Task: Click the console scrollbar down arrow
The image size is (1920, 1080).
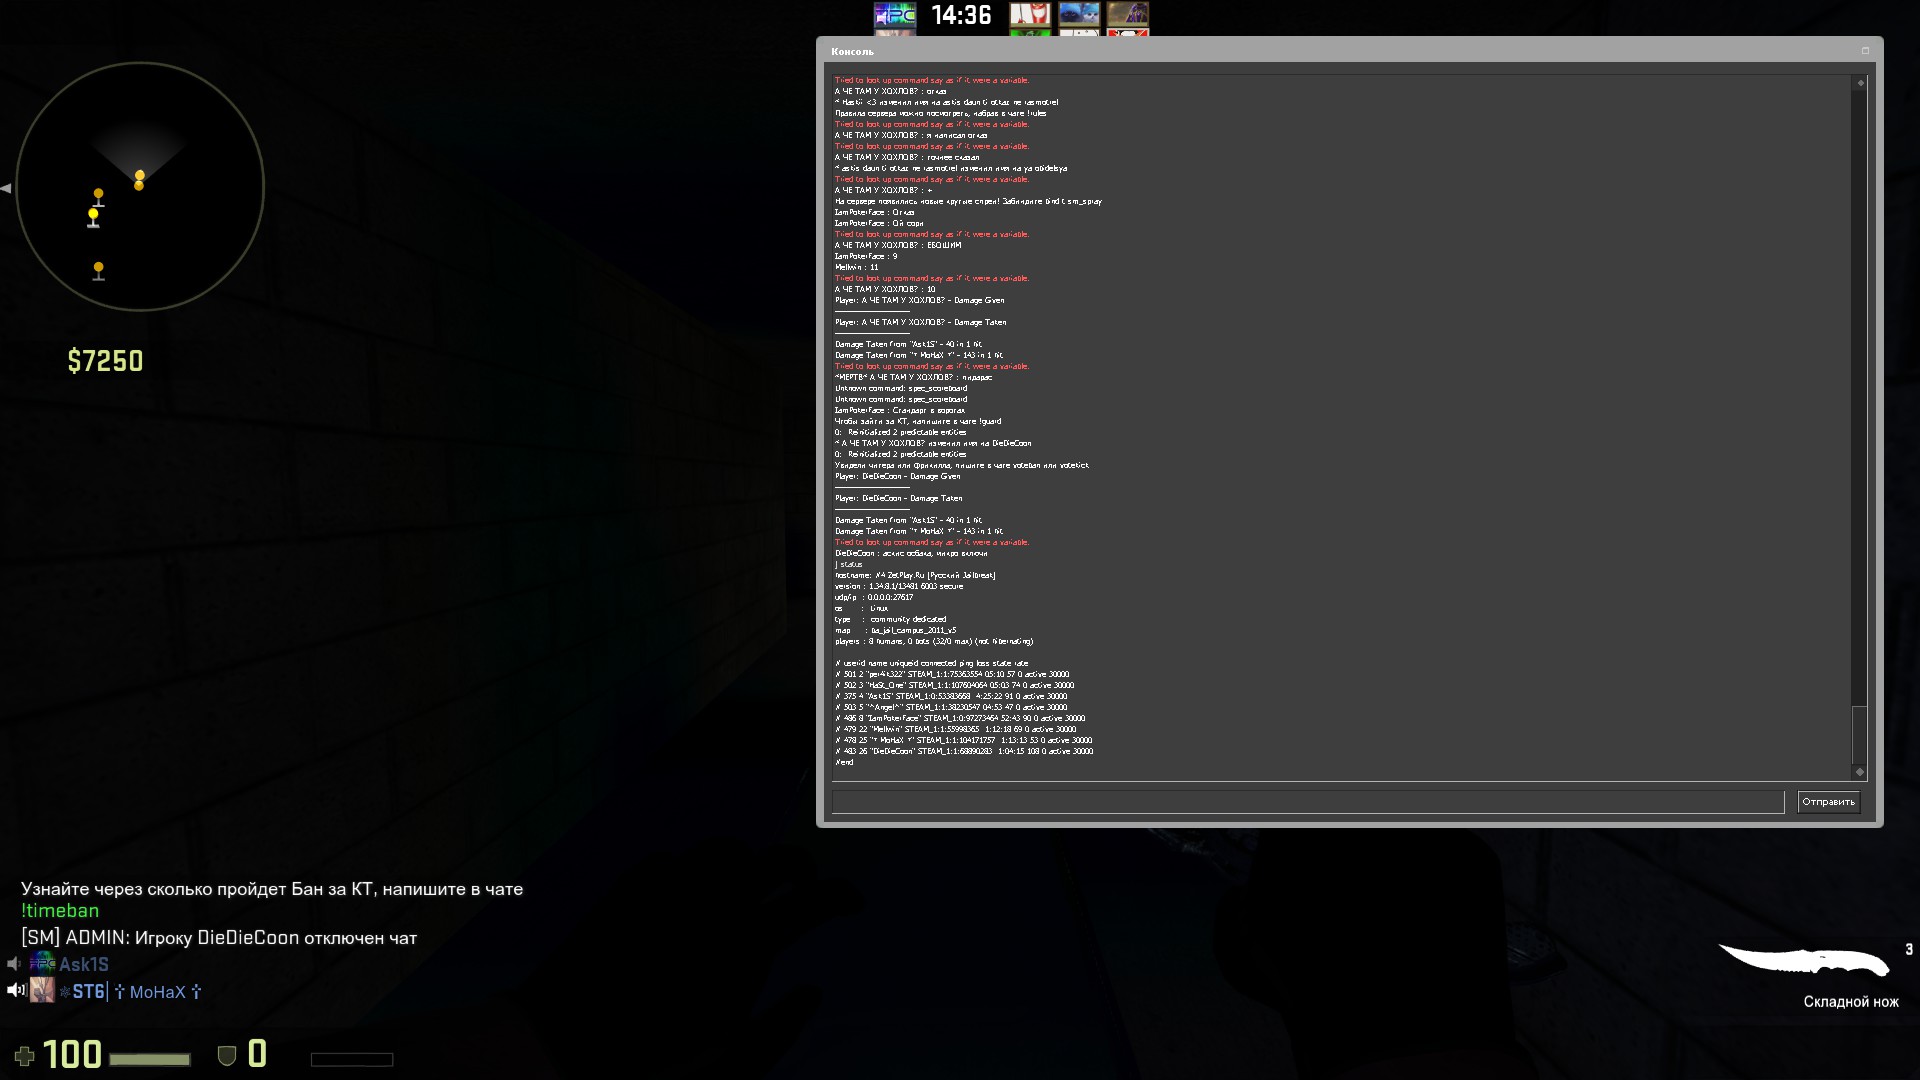Action: point(1860,772)
